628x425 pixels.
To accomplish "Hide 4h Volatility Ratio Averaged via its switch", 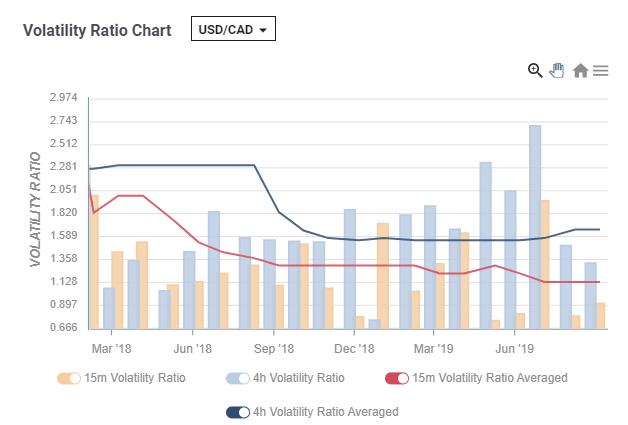I will click(x=239, y=412).
